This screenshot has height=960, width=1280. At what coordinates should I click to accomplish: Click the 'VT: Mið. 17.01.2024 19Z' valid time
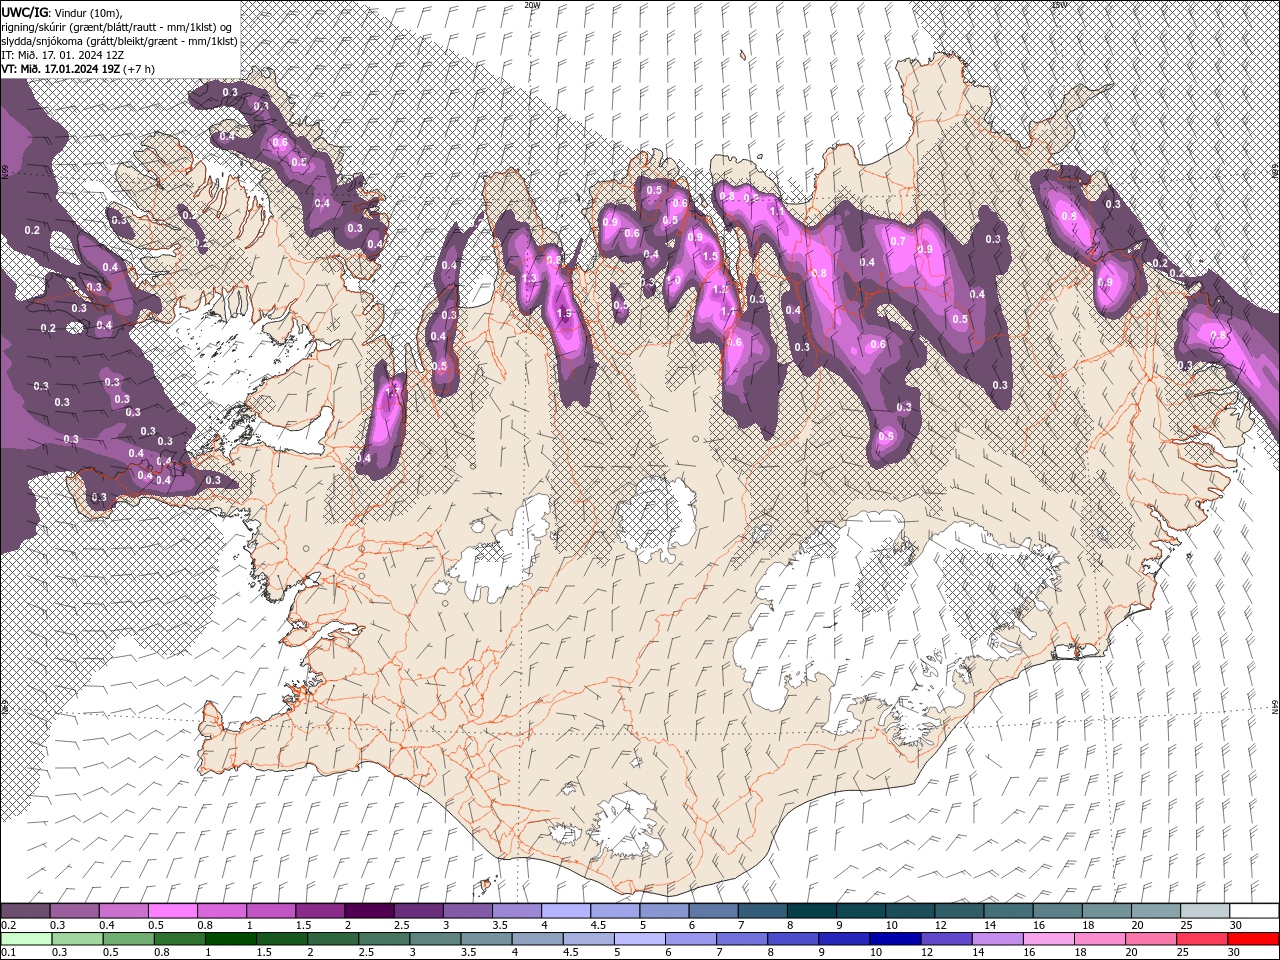click(x=61, y=69)
